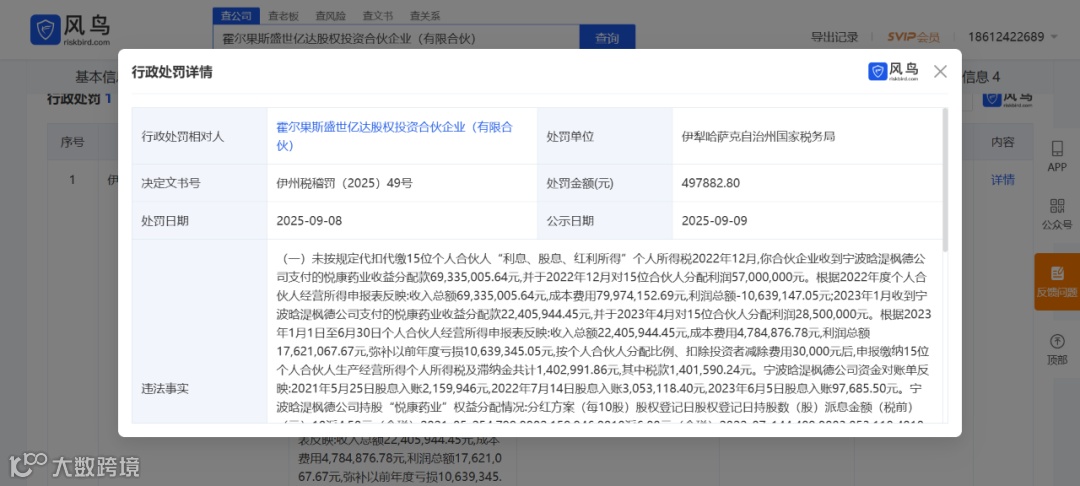1080x486 pixels.
Task: Expand the 18612422689 account dropdown
Action: (x=1012, y=37)
